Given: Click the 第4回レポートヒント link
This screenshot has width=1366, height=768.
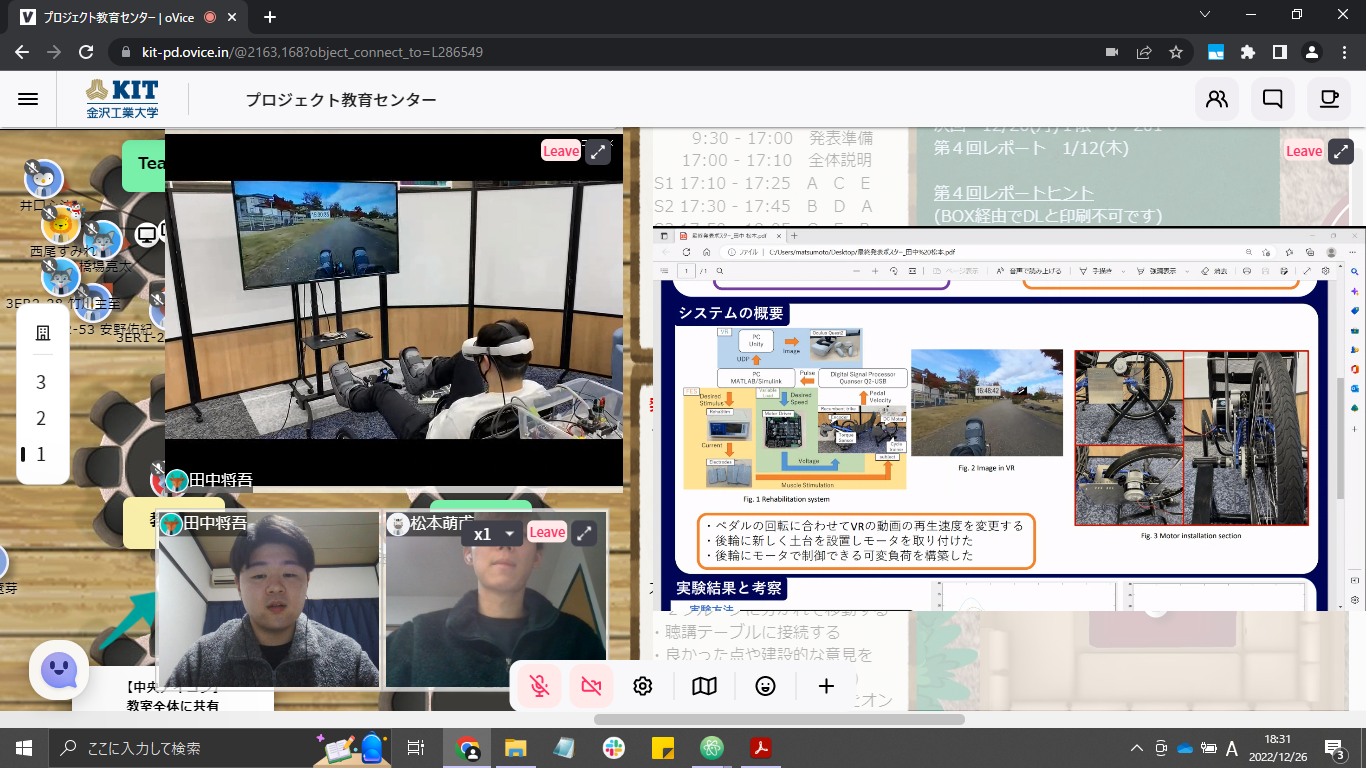Looking at the screenshot, I should tap(1014, 193).
